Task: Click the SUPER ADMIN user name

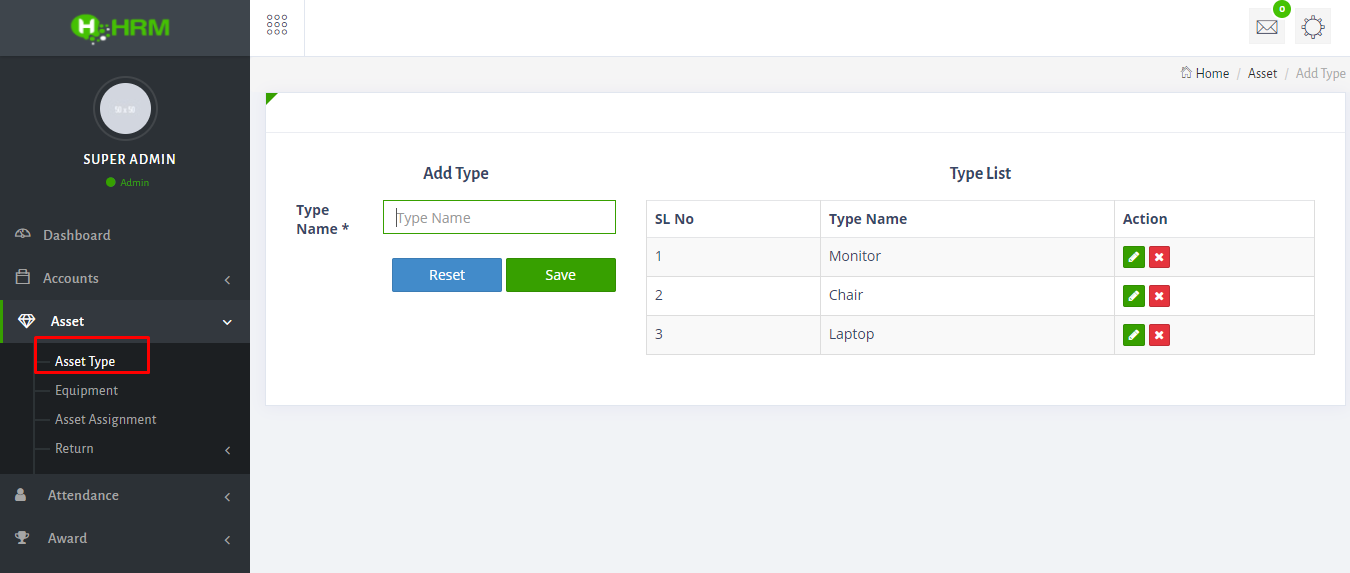Action: (129, 159)
